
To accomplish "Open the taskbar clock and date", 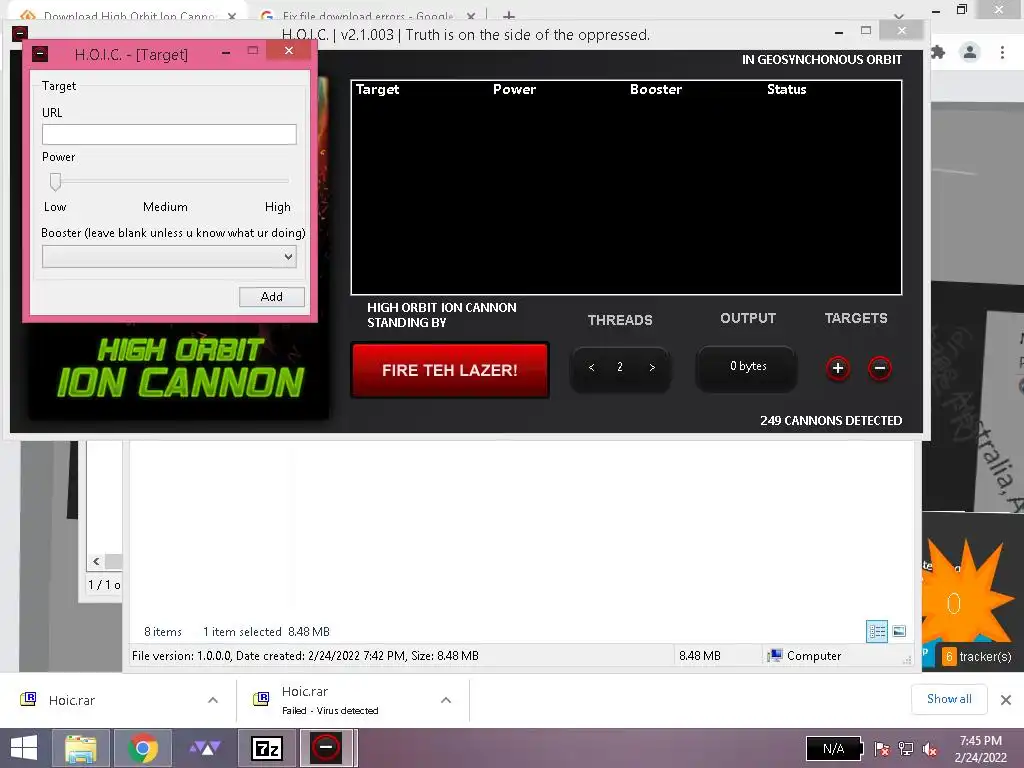I will pos(980,749).
